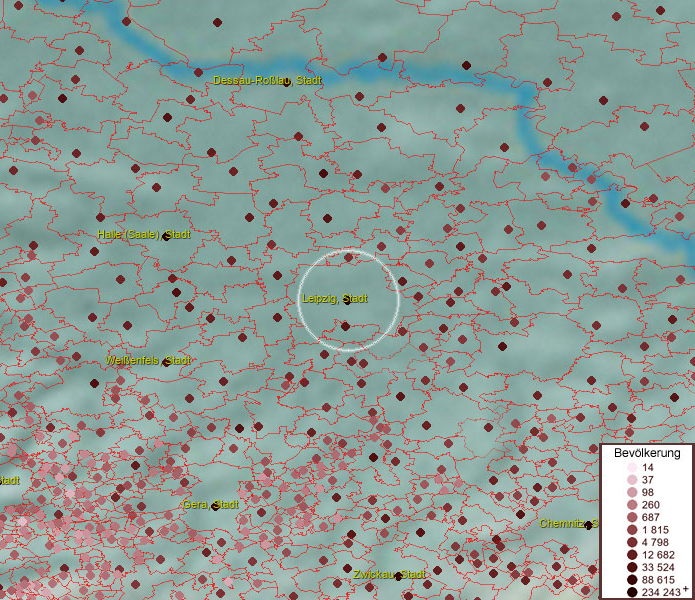Click the Dessau-Roßlau, Stadt map label
This screenshot has width=695, height=600.
pos(267,80)
